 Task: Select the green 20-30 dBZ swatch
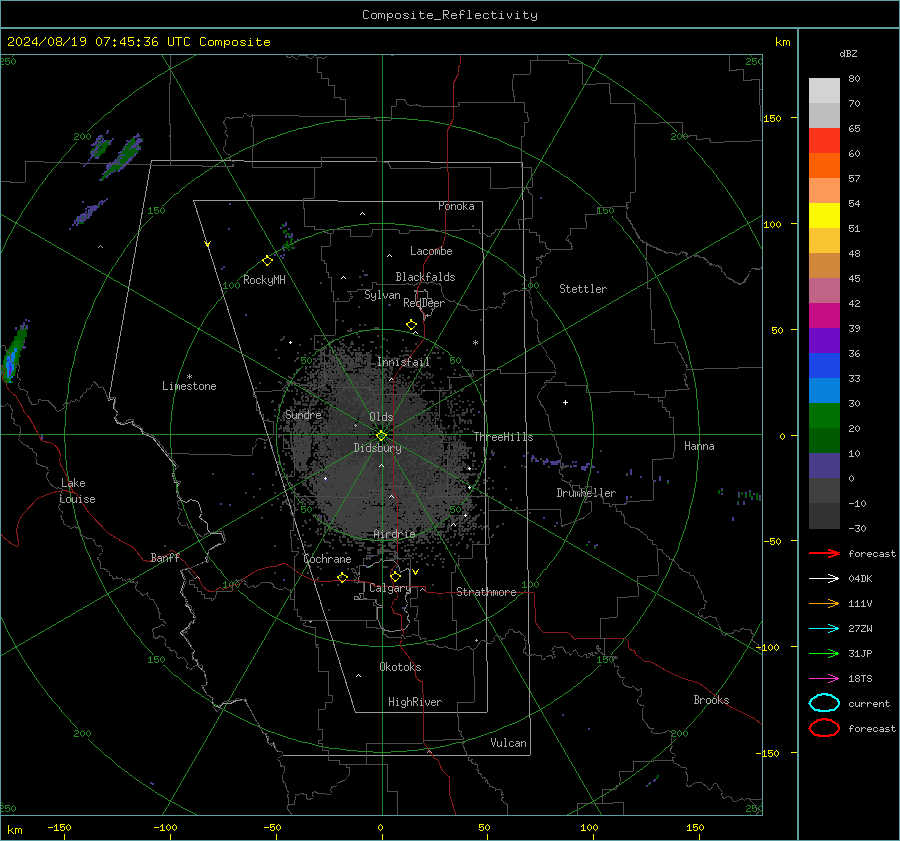coord(824,415)
